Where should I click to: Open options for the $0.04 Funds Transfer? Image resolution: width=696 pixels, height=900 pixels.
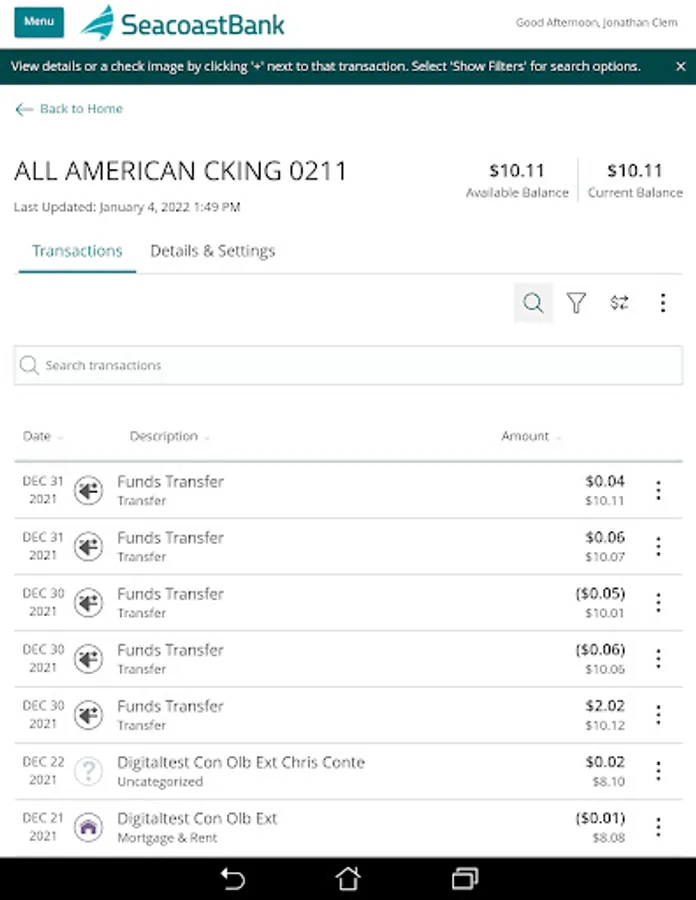[658, 490]
